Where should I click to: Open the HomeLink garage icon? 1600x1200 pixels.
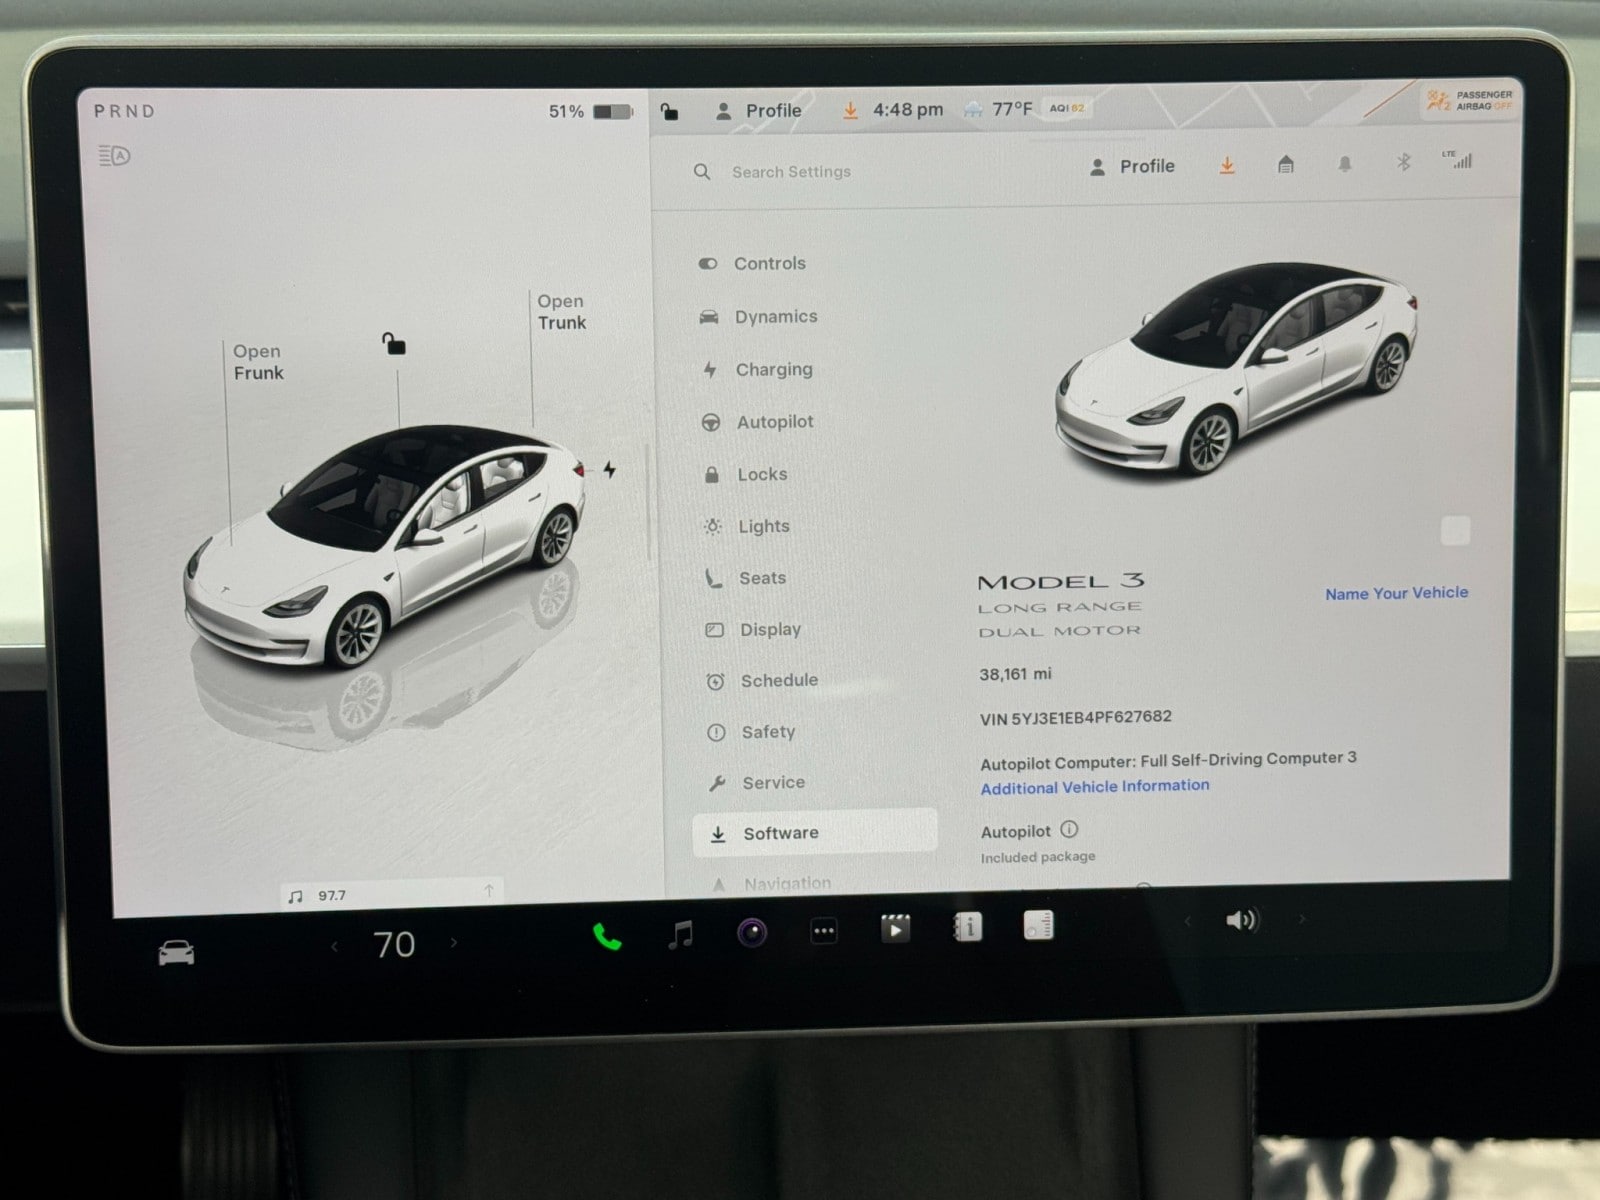coord(1286,165)
